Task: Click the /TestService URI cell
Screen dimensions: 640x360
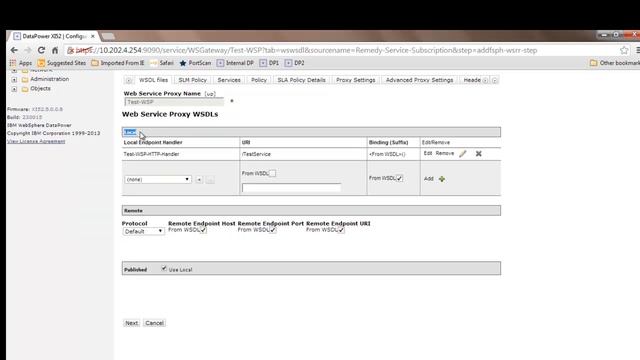Action: pos(256,154)
